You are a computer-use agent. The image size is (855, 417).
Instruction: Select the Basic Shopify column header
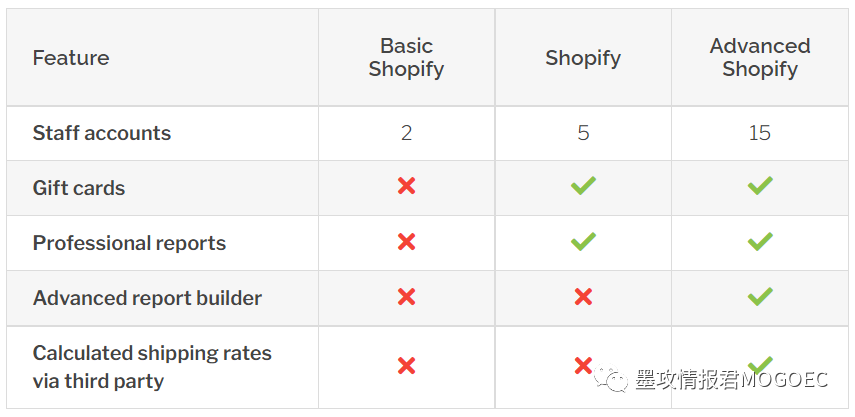(406, 57)
